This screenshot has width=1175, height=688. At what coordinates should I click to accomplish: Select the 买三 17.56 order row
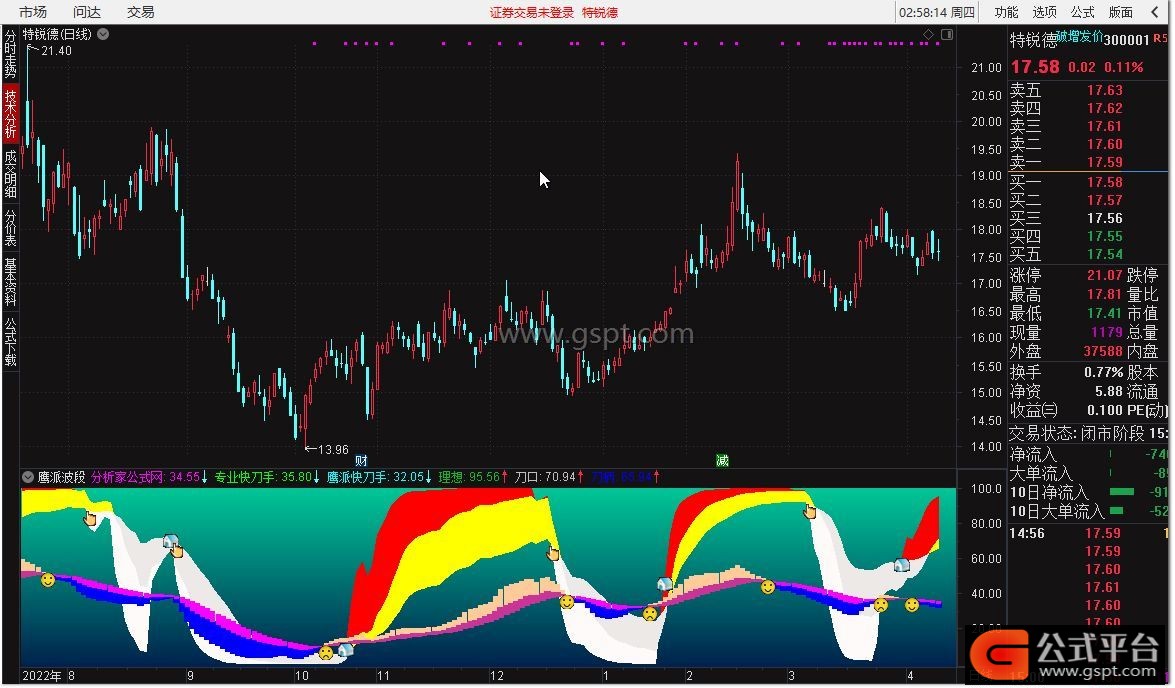(x=1088, y=218)
